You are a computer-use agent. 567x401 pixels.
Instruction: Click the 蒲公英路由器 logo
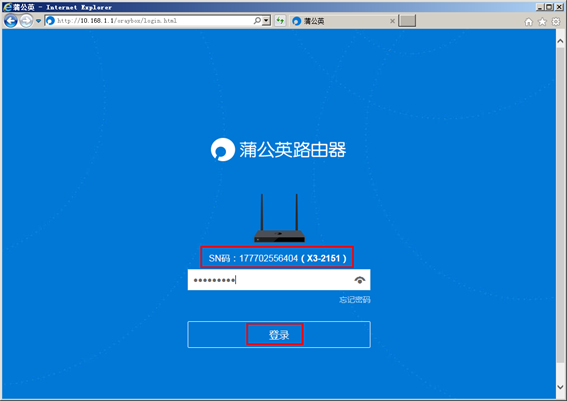pyautogui.click(x=278, y=149)
